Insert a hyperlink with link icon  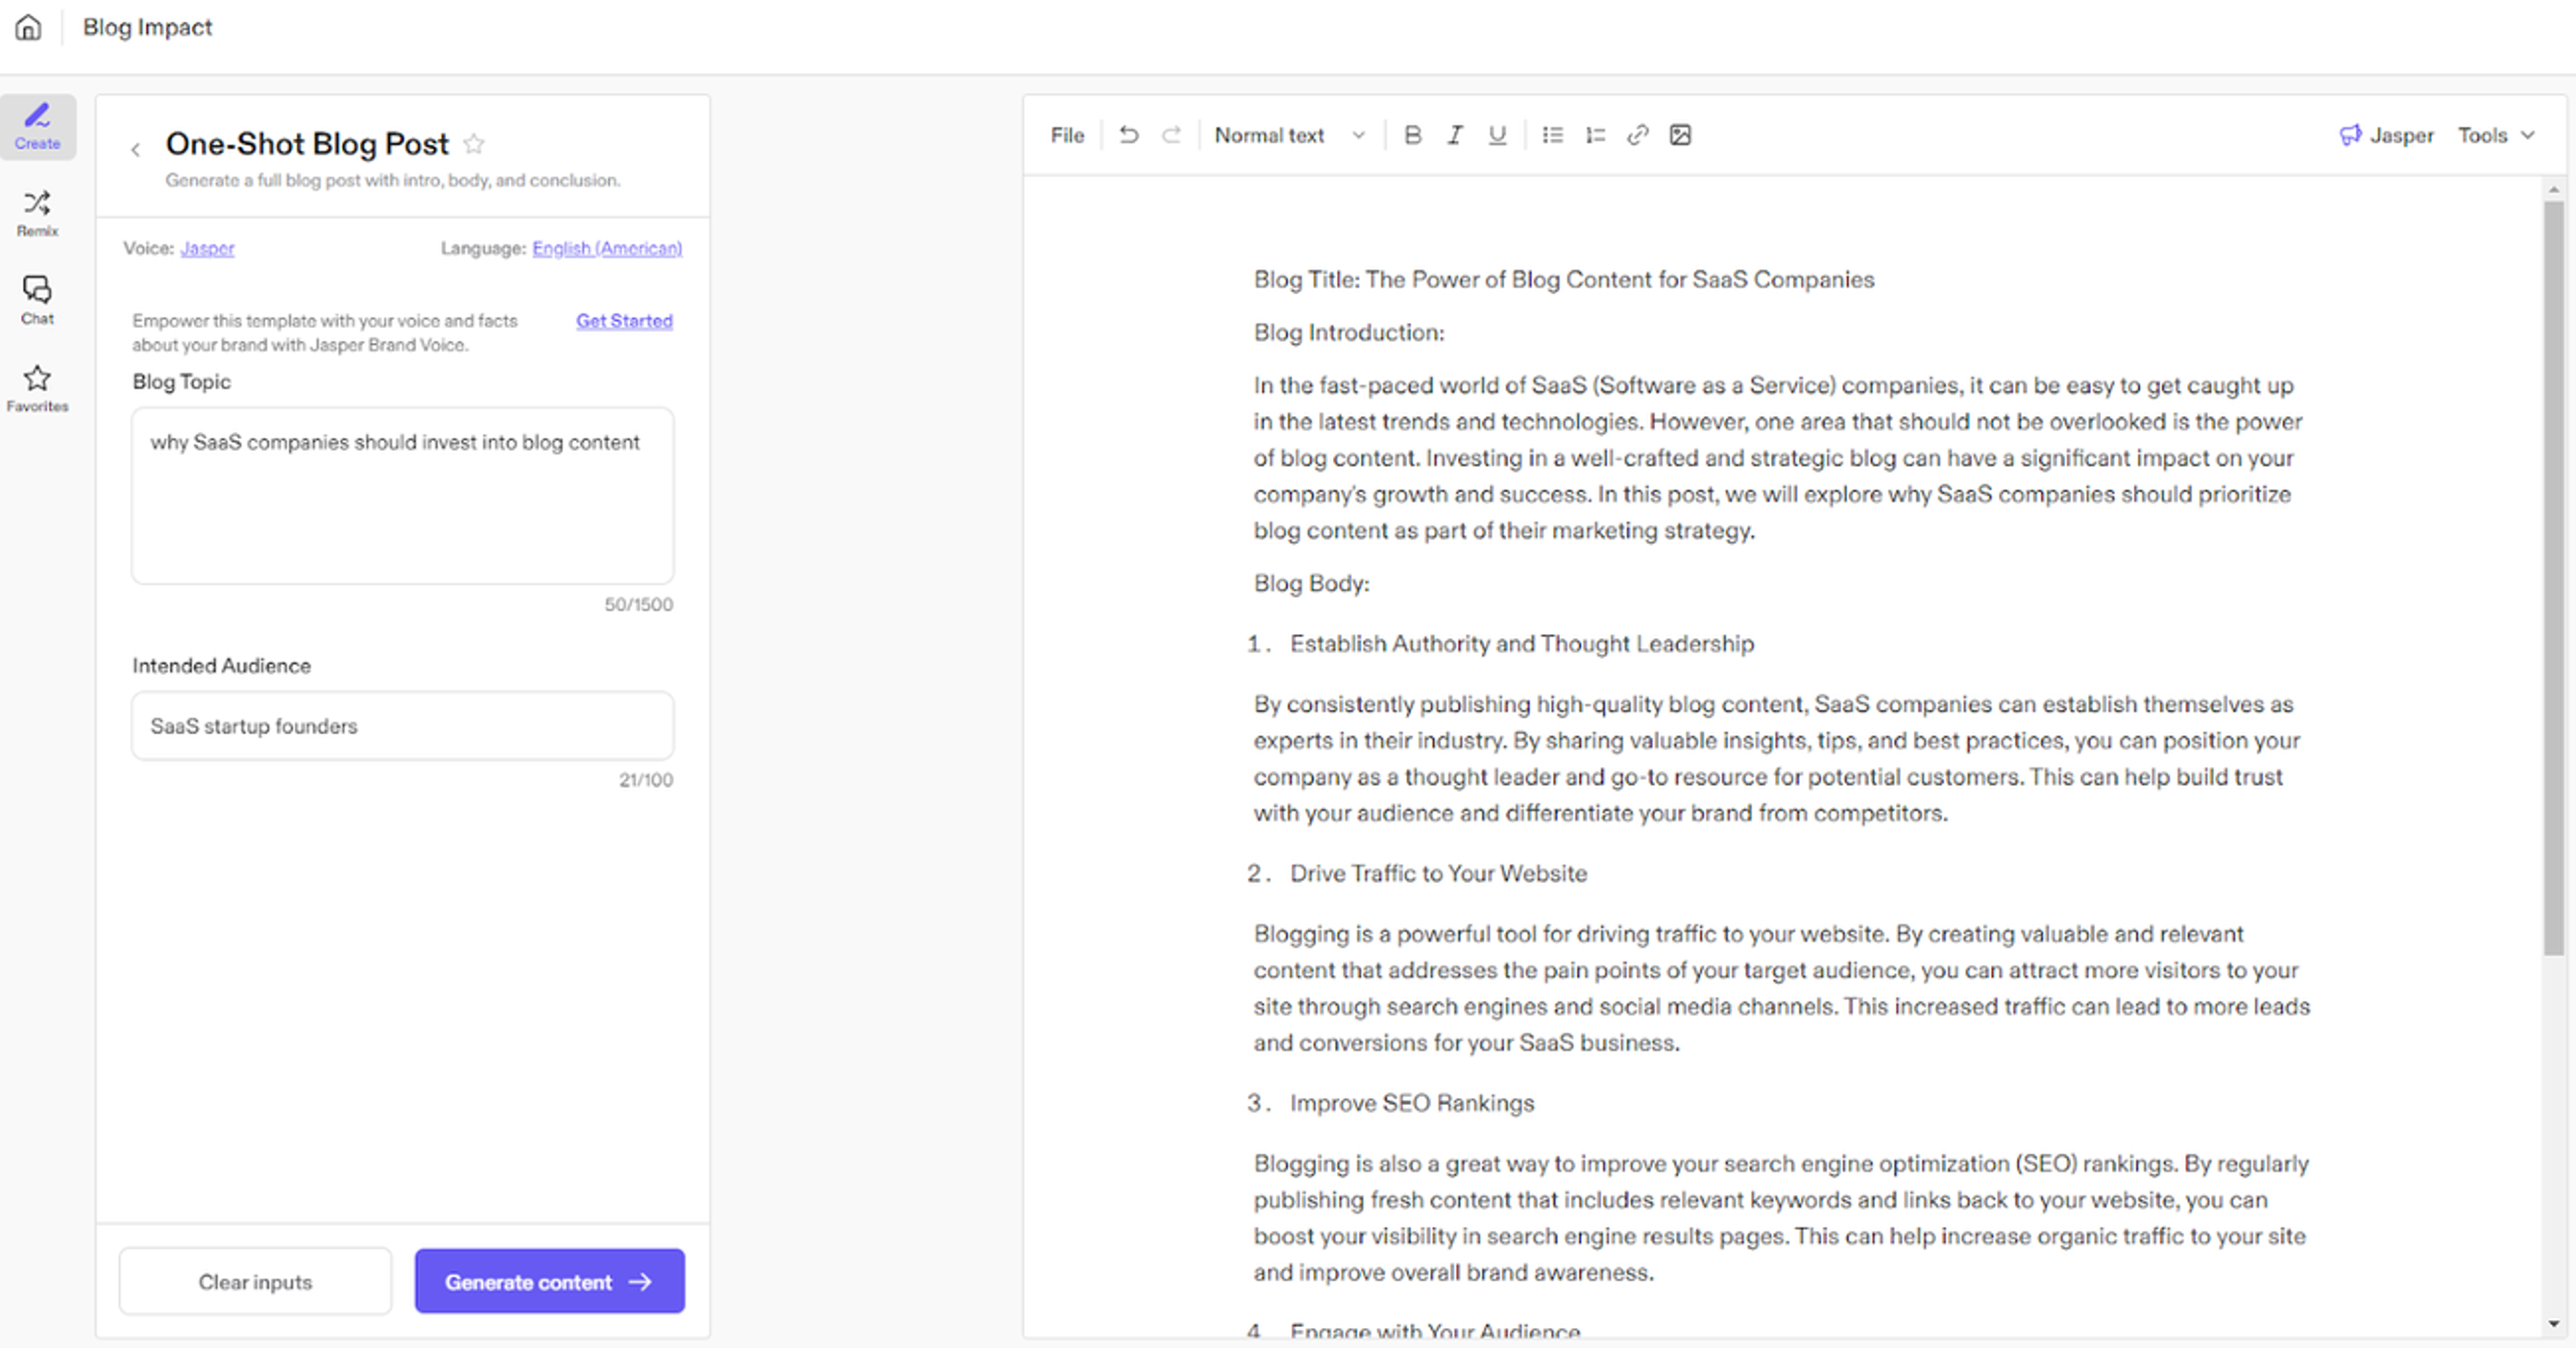(1637, 135)
